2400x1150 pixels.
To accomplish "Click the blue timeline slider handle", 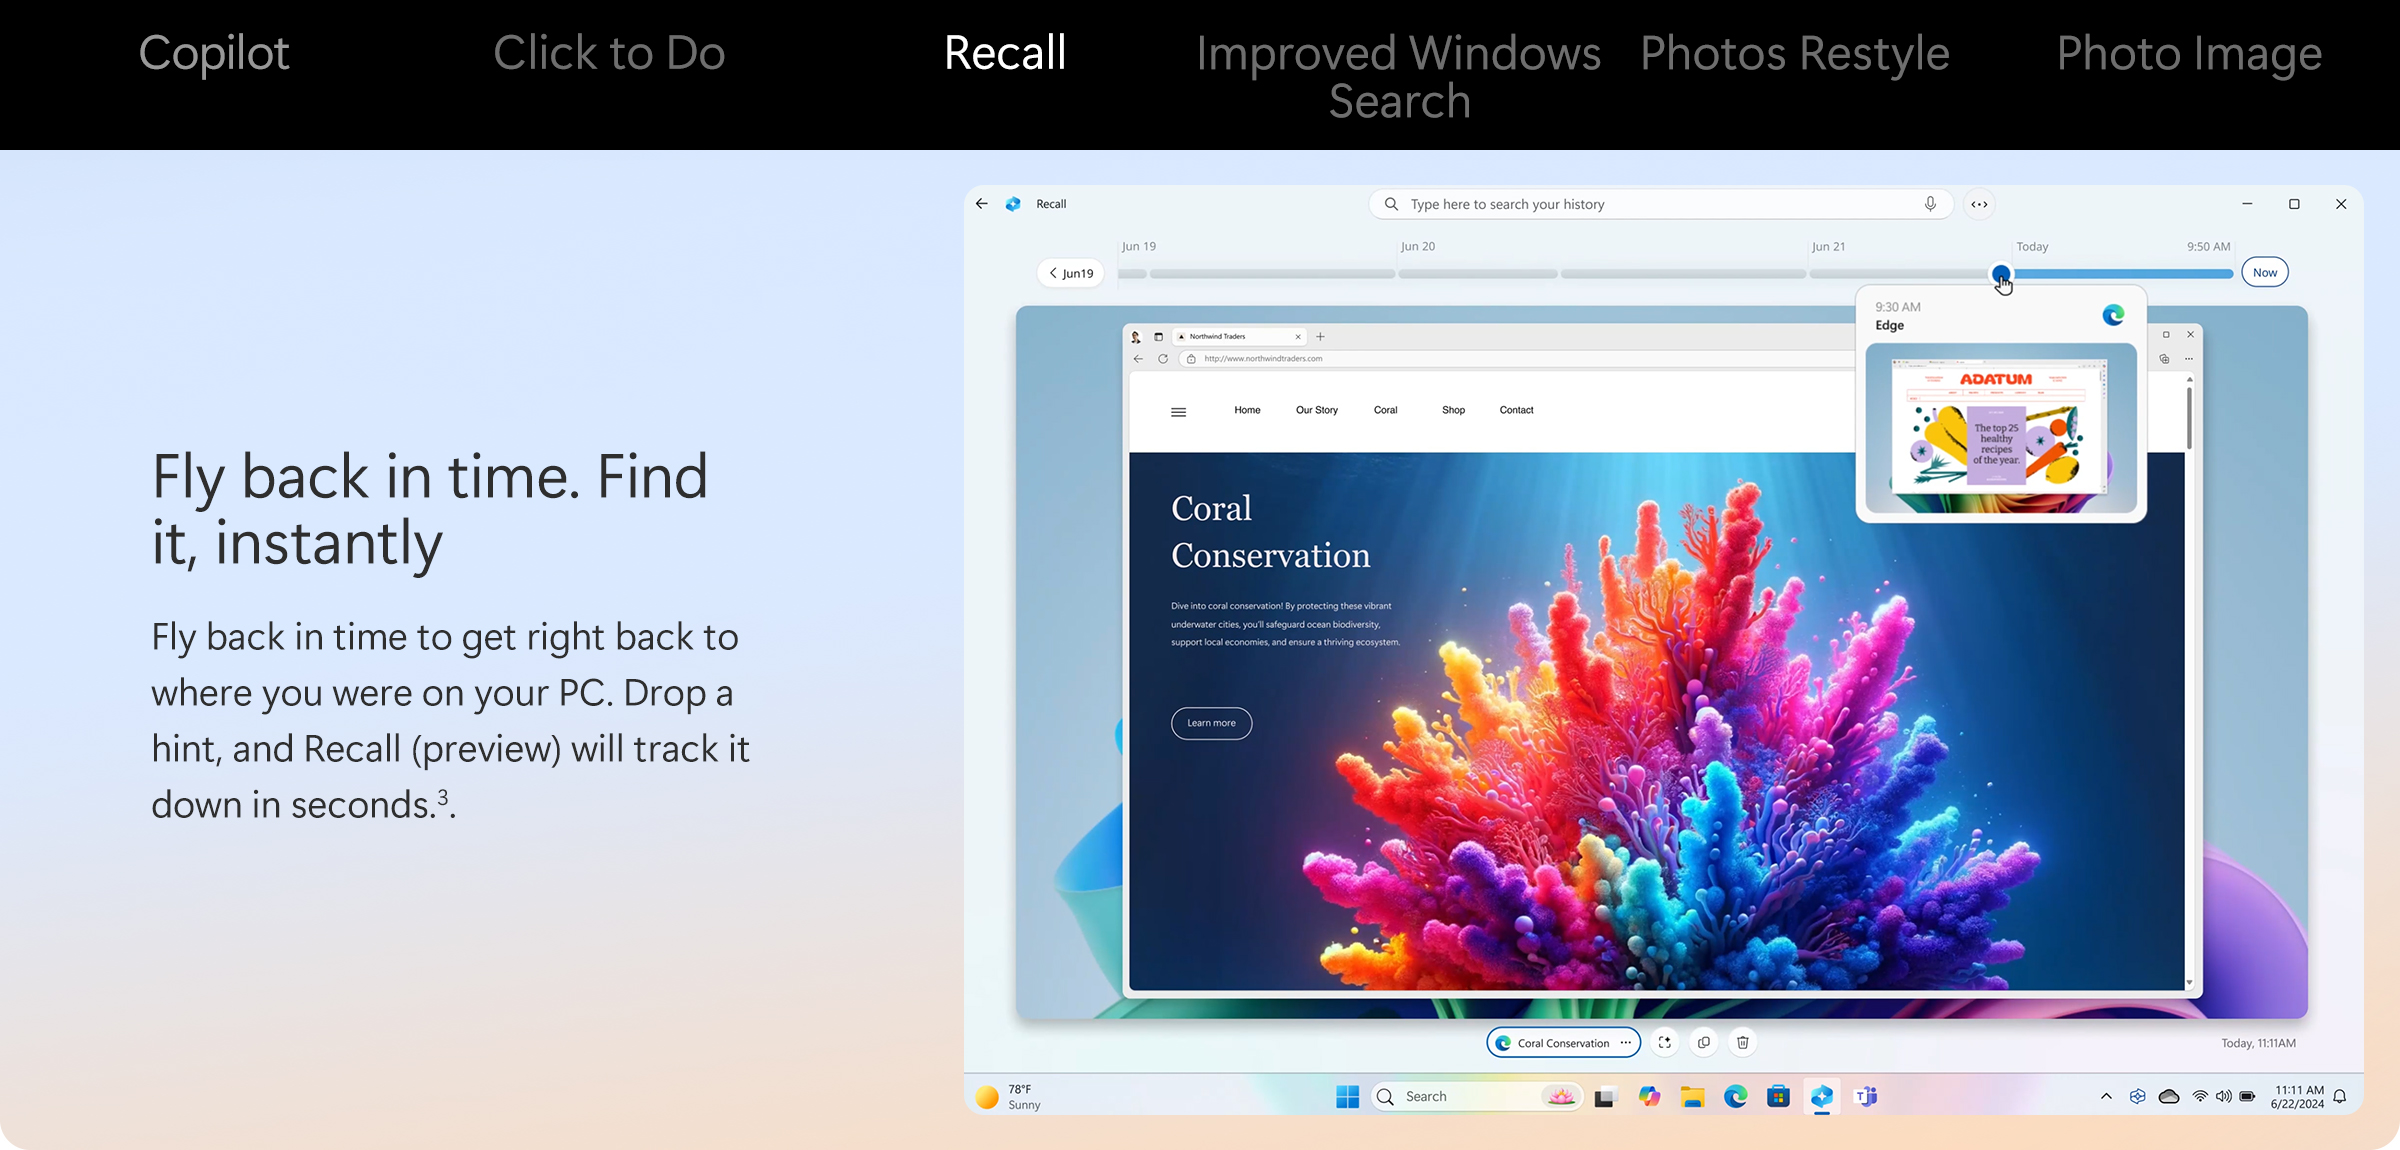I will click(2000, 273).
